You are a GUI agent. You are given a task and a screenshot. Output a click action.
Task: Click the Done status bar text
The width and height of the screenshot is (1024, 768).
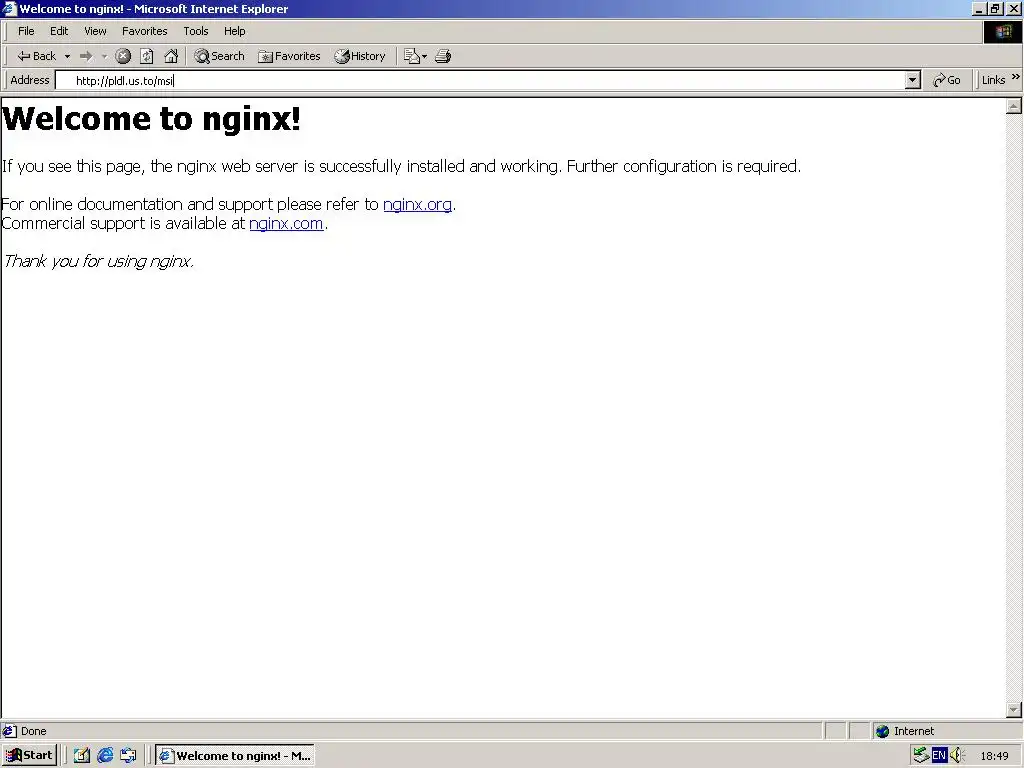33,731
